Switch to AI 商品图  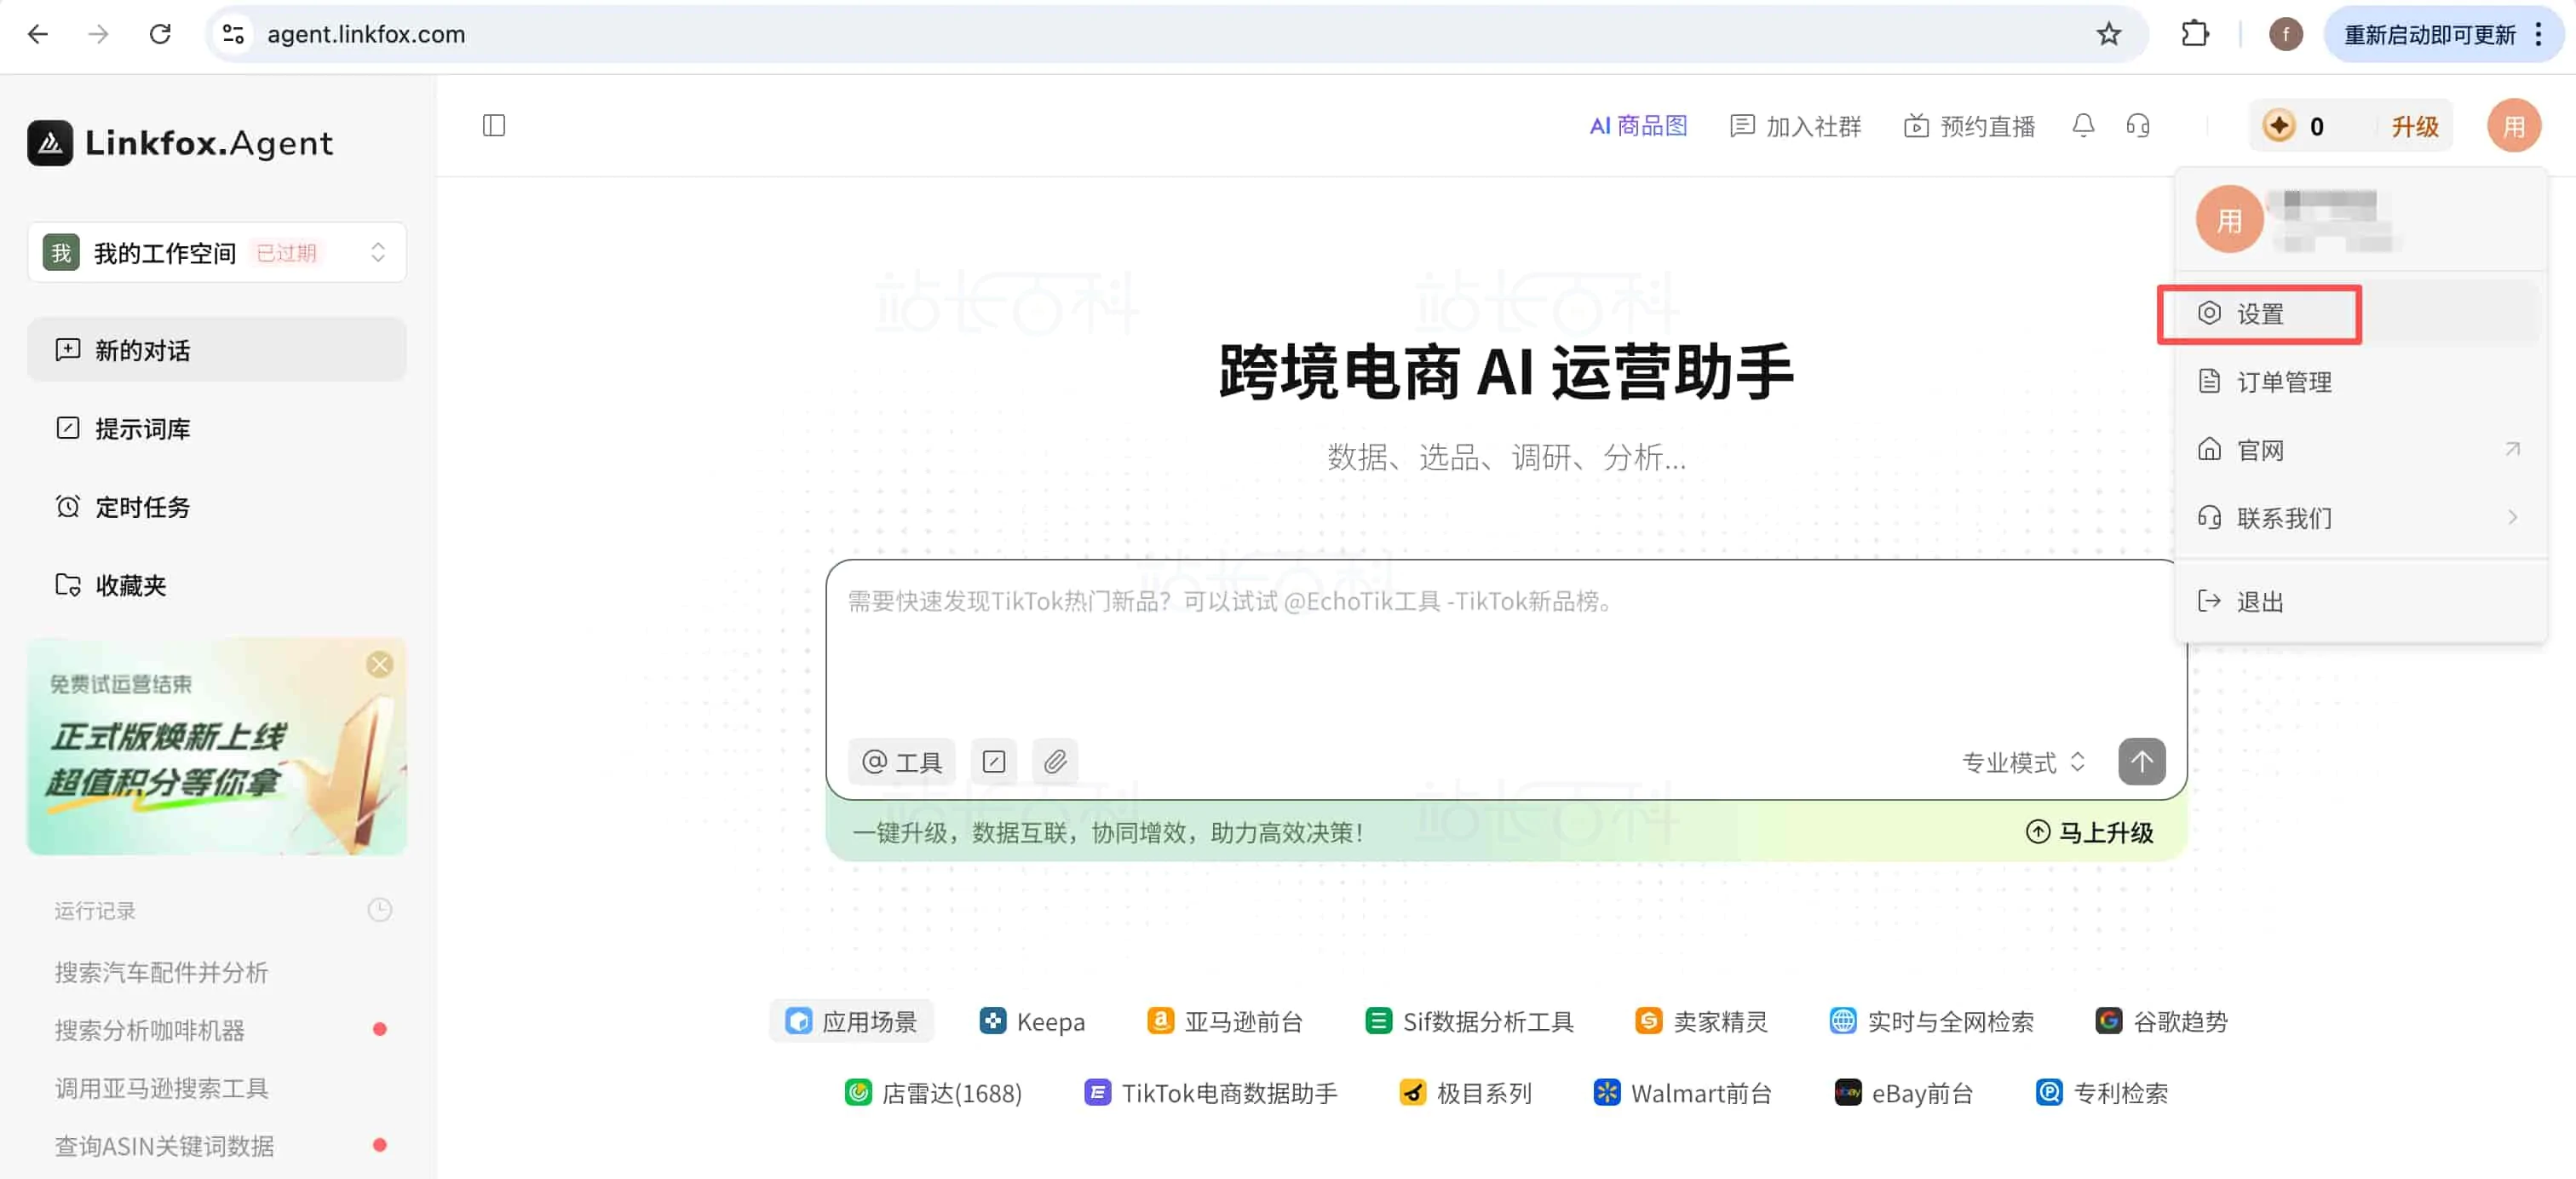(x=1638, y=125)
